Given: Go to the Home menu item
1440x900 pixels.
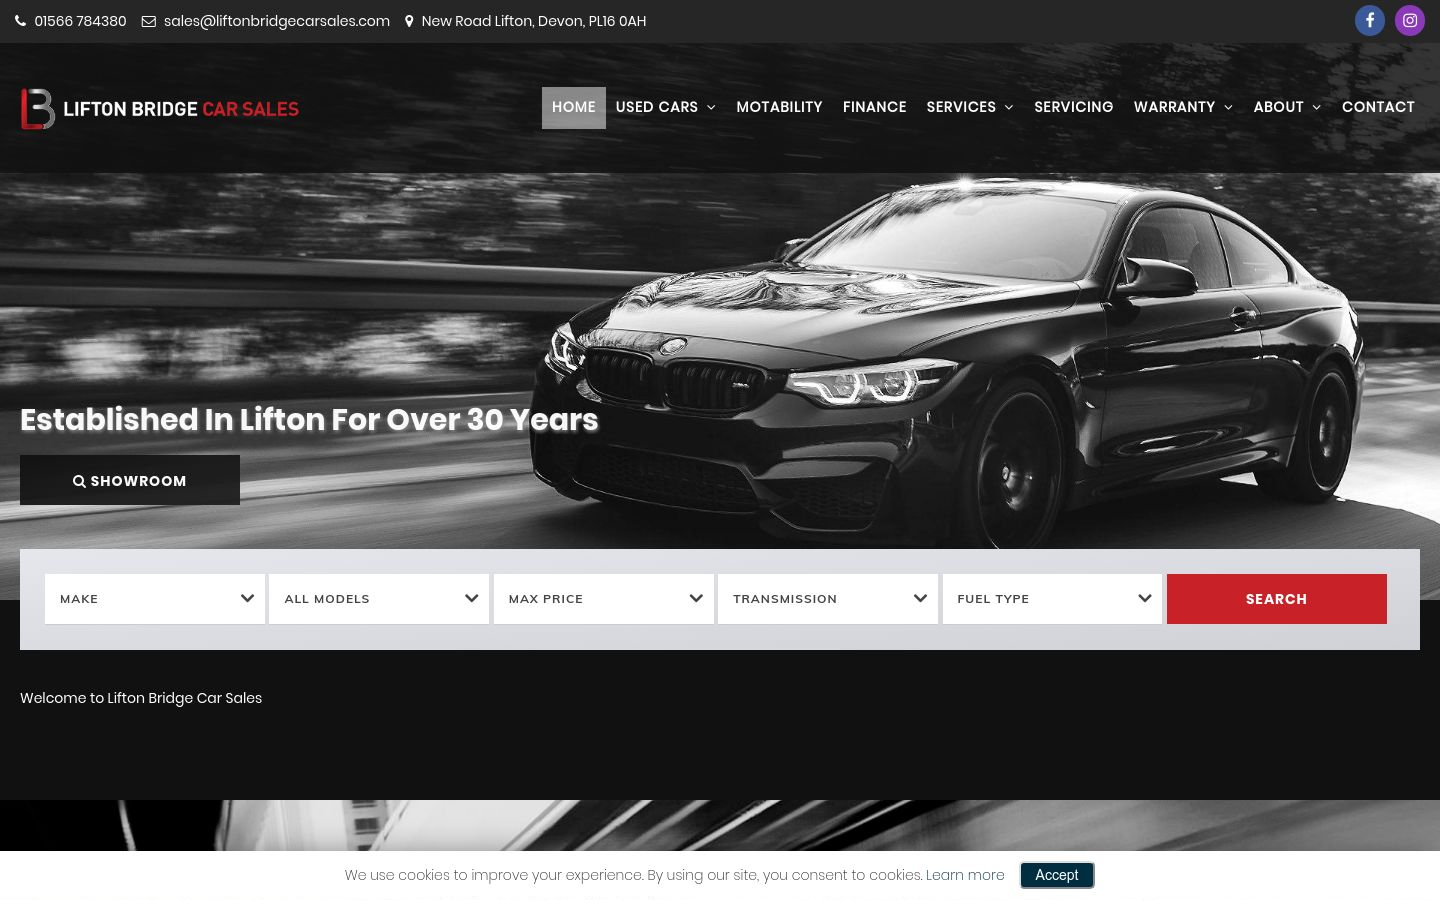Looking at the screenshot, I should pyautogui.click(x=574, y=107).
